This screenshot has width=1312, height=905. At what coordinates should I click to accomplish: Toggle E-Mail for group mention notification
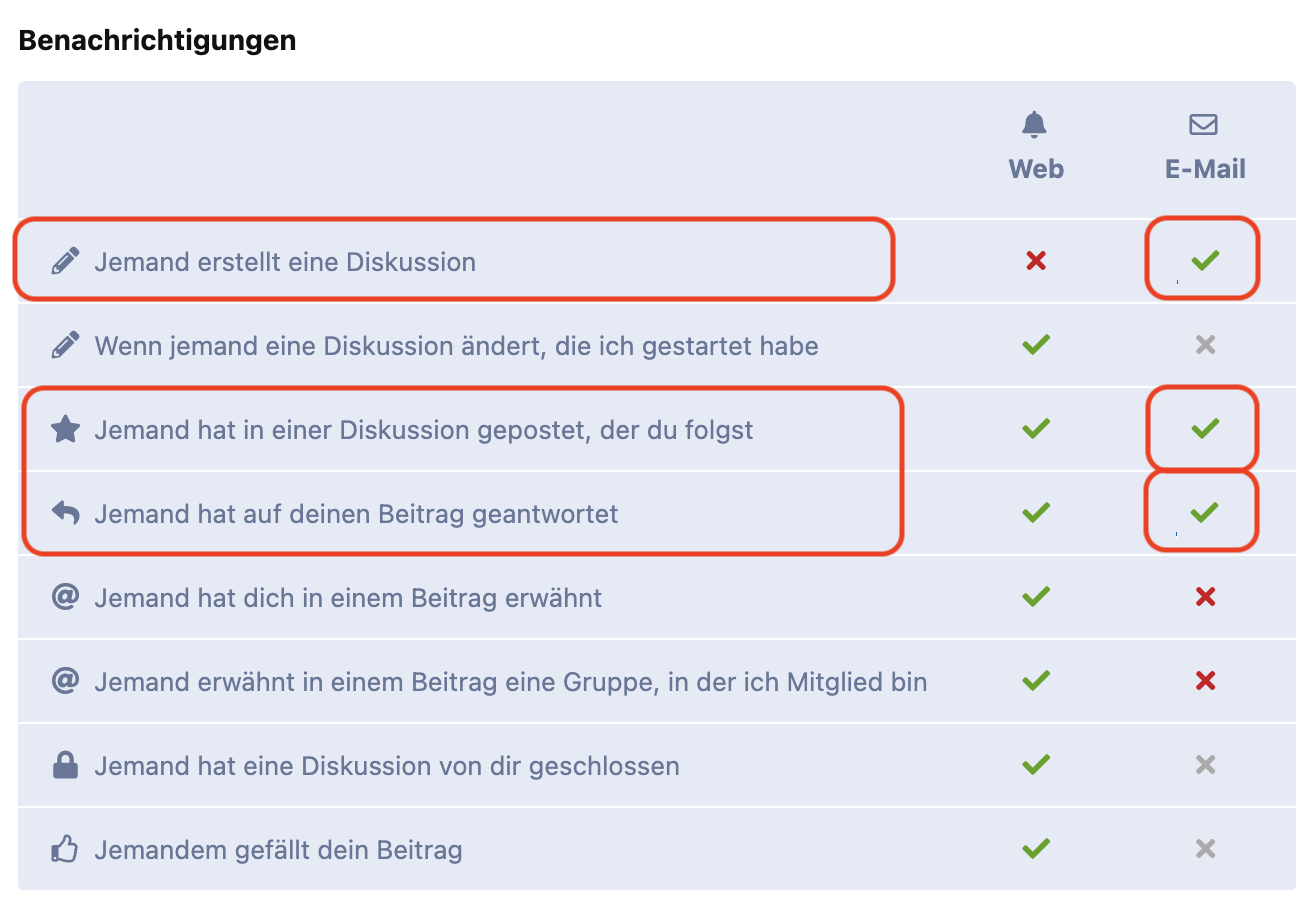pos(1205,681)
